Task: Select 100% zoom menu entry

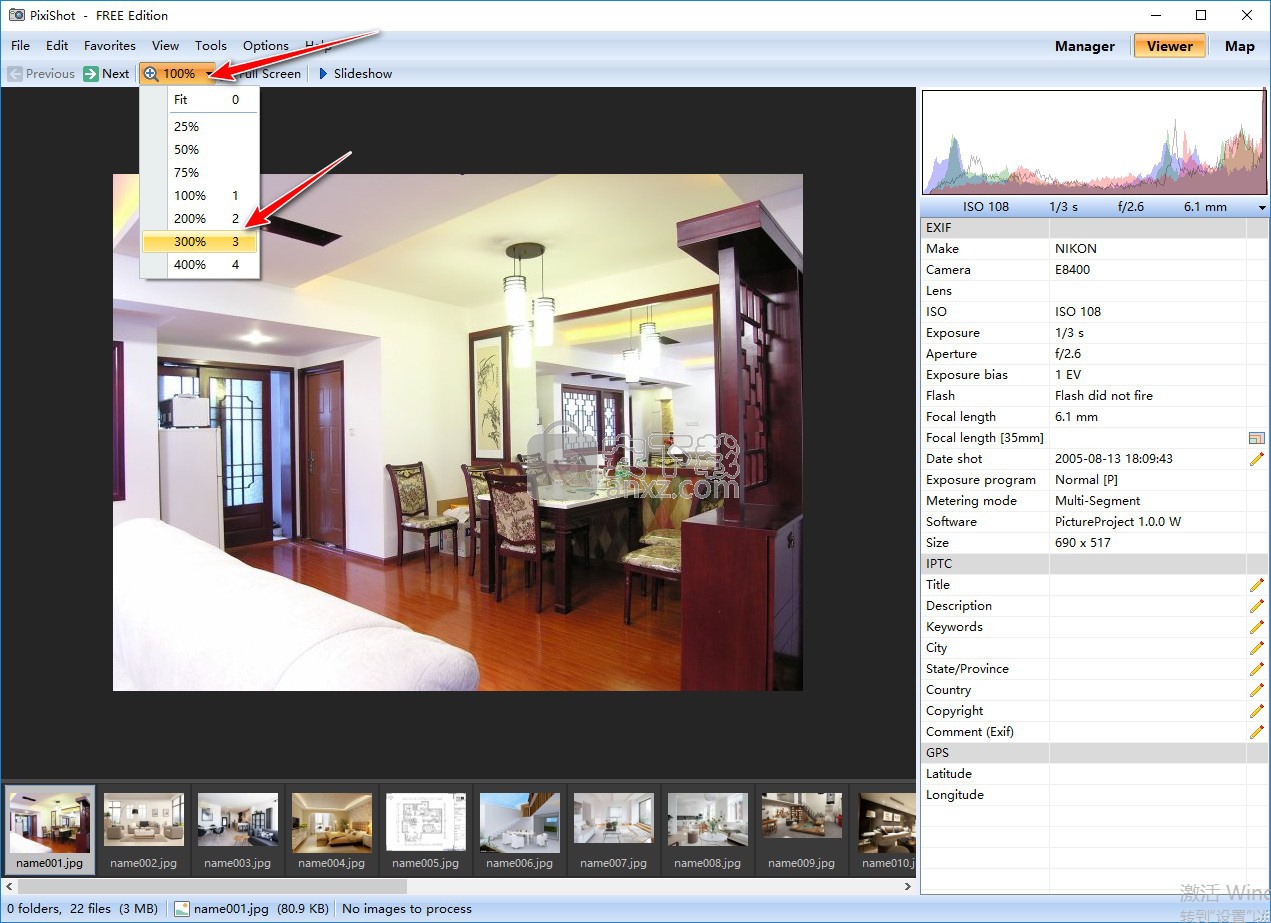Action: click(x=200, y=195)
